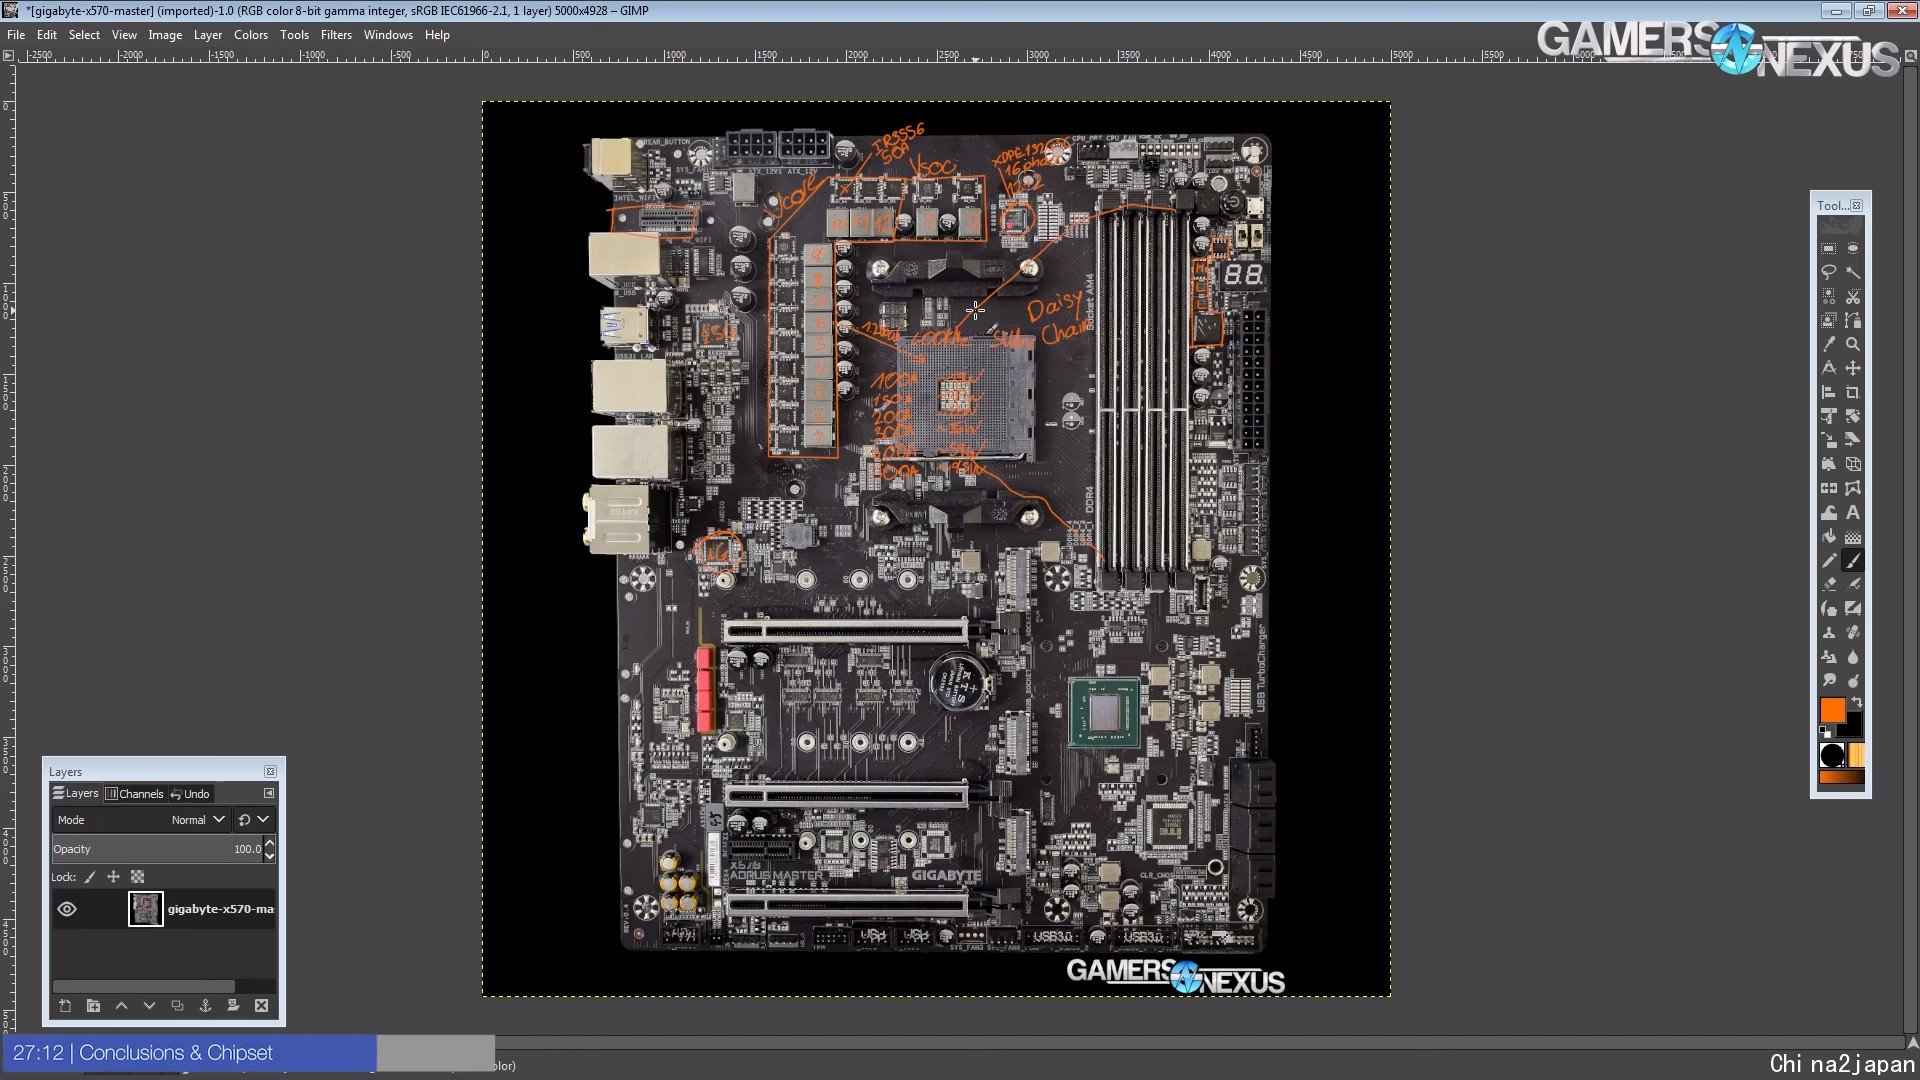Reset colors to default black and white

point(1824,732)
